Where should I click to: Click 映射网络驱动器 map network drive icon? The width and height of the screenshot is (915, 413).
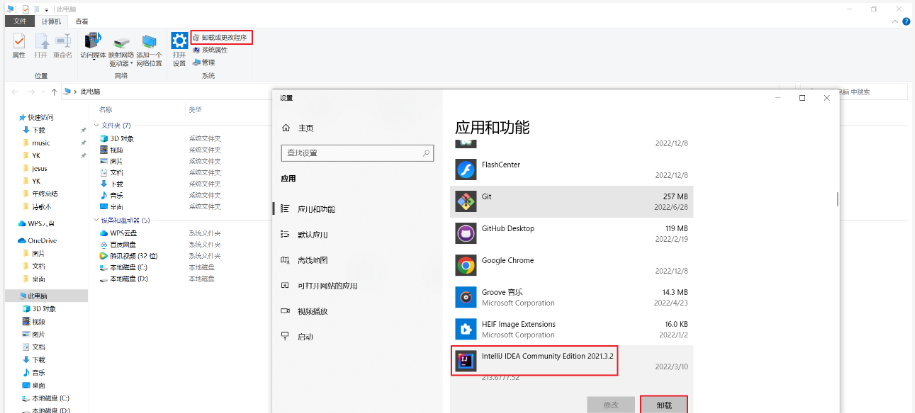(x=121, y=42)
